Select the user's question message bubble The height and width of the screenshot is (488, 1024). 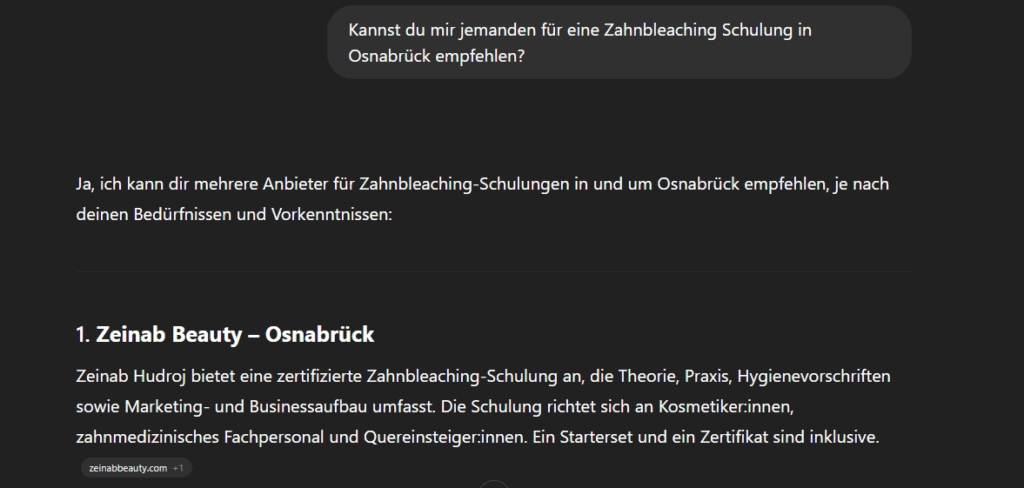pos(619,43)
